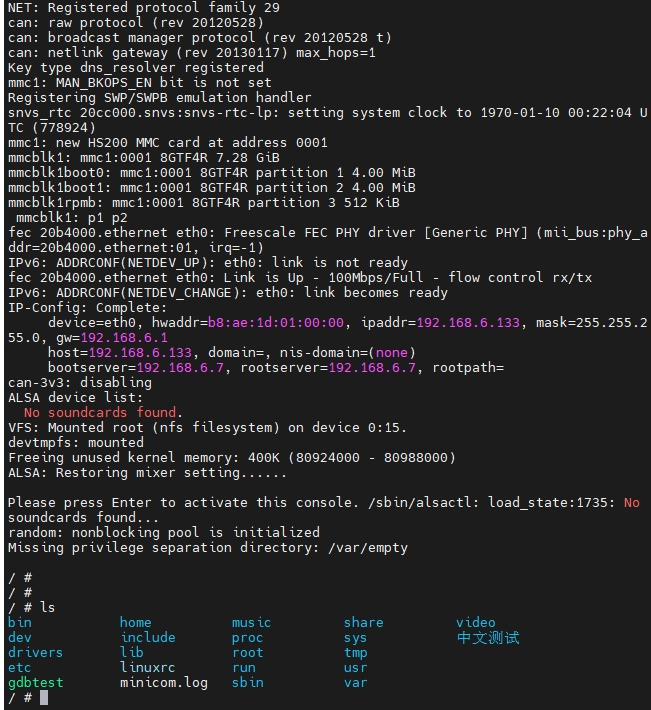Viewport: 651px width, 710px height.
Task: Click the 'can: raw protocol' line
Action: click(136, 23)
